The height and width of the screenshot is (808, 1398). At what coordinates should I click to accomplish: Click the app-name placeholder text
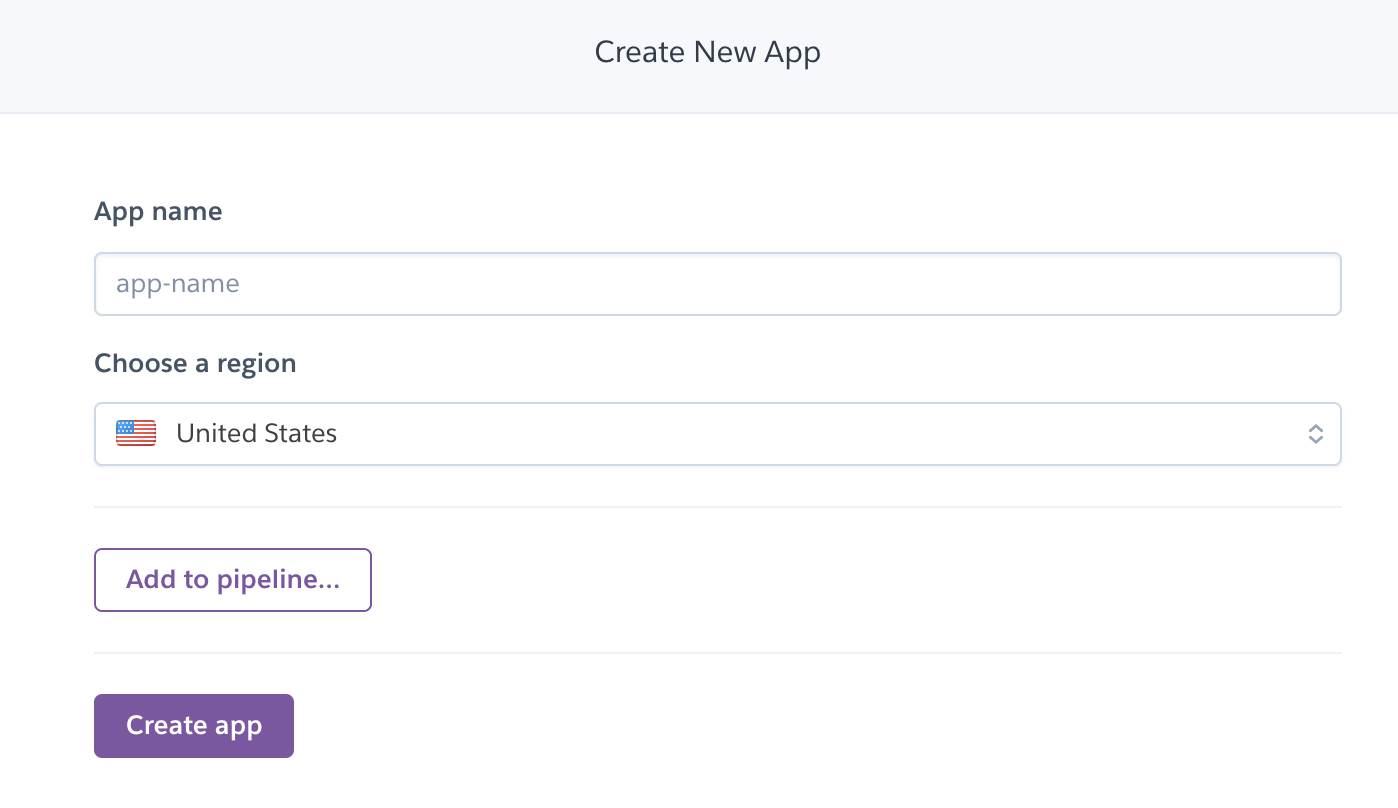178,284
